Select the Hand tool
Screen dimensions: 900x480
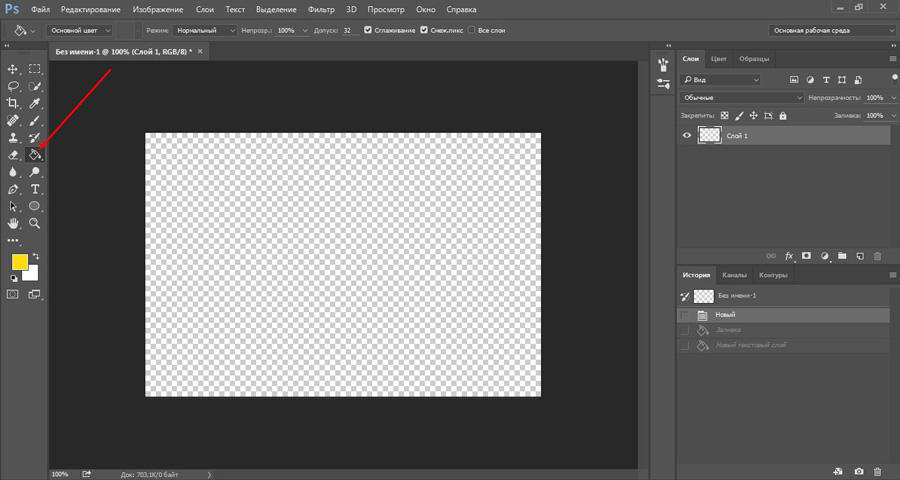pyautogui.click(x=13, y=223)
